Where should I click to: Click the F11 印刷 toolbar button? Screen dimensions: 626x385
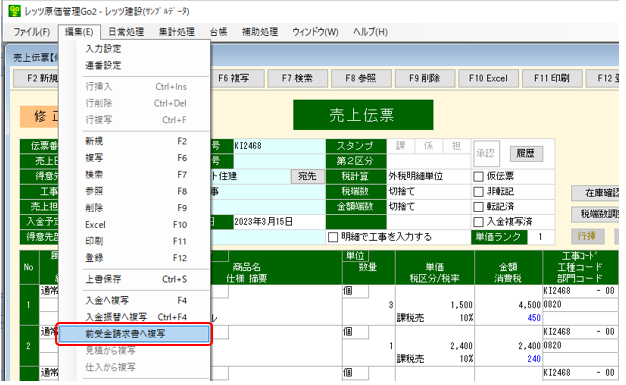[552, 78]
